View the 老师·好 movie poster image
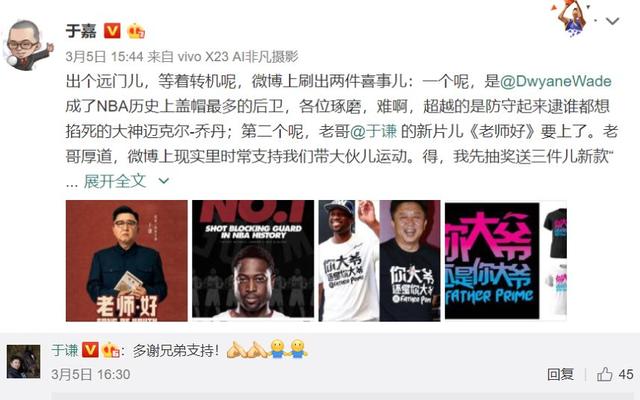 127,260
